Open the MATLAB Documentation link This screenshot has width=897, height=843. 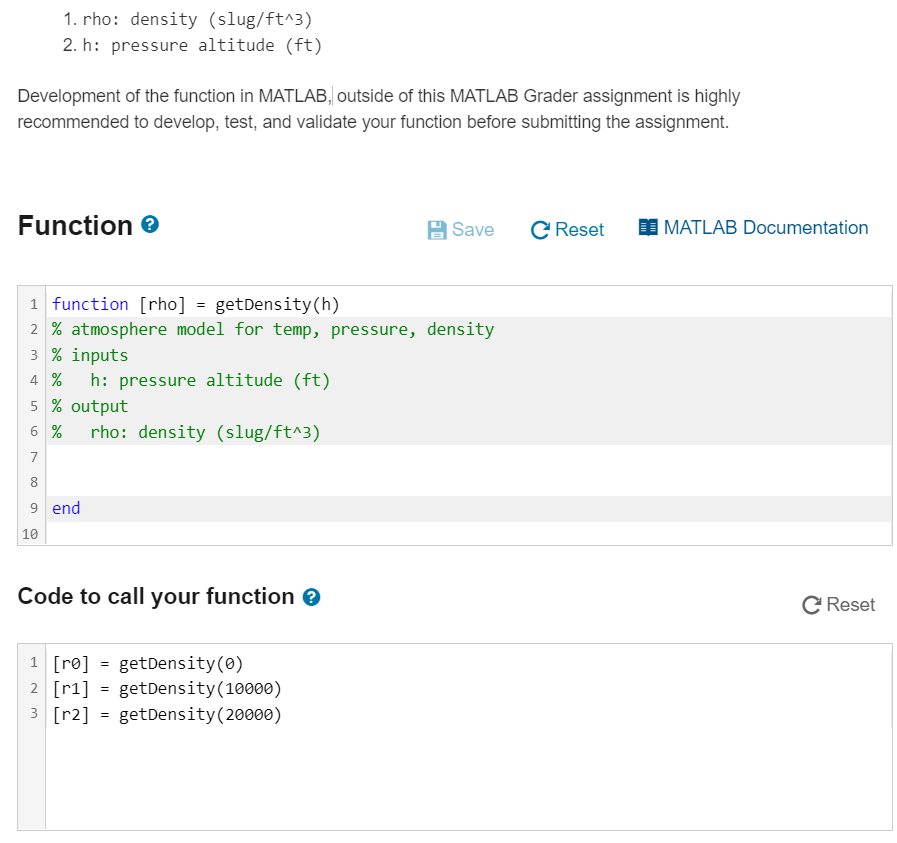coord(753,228)
